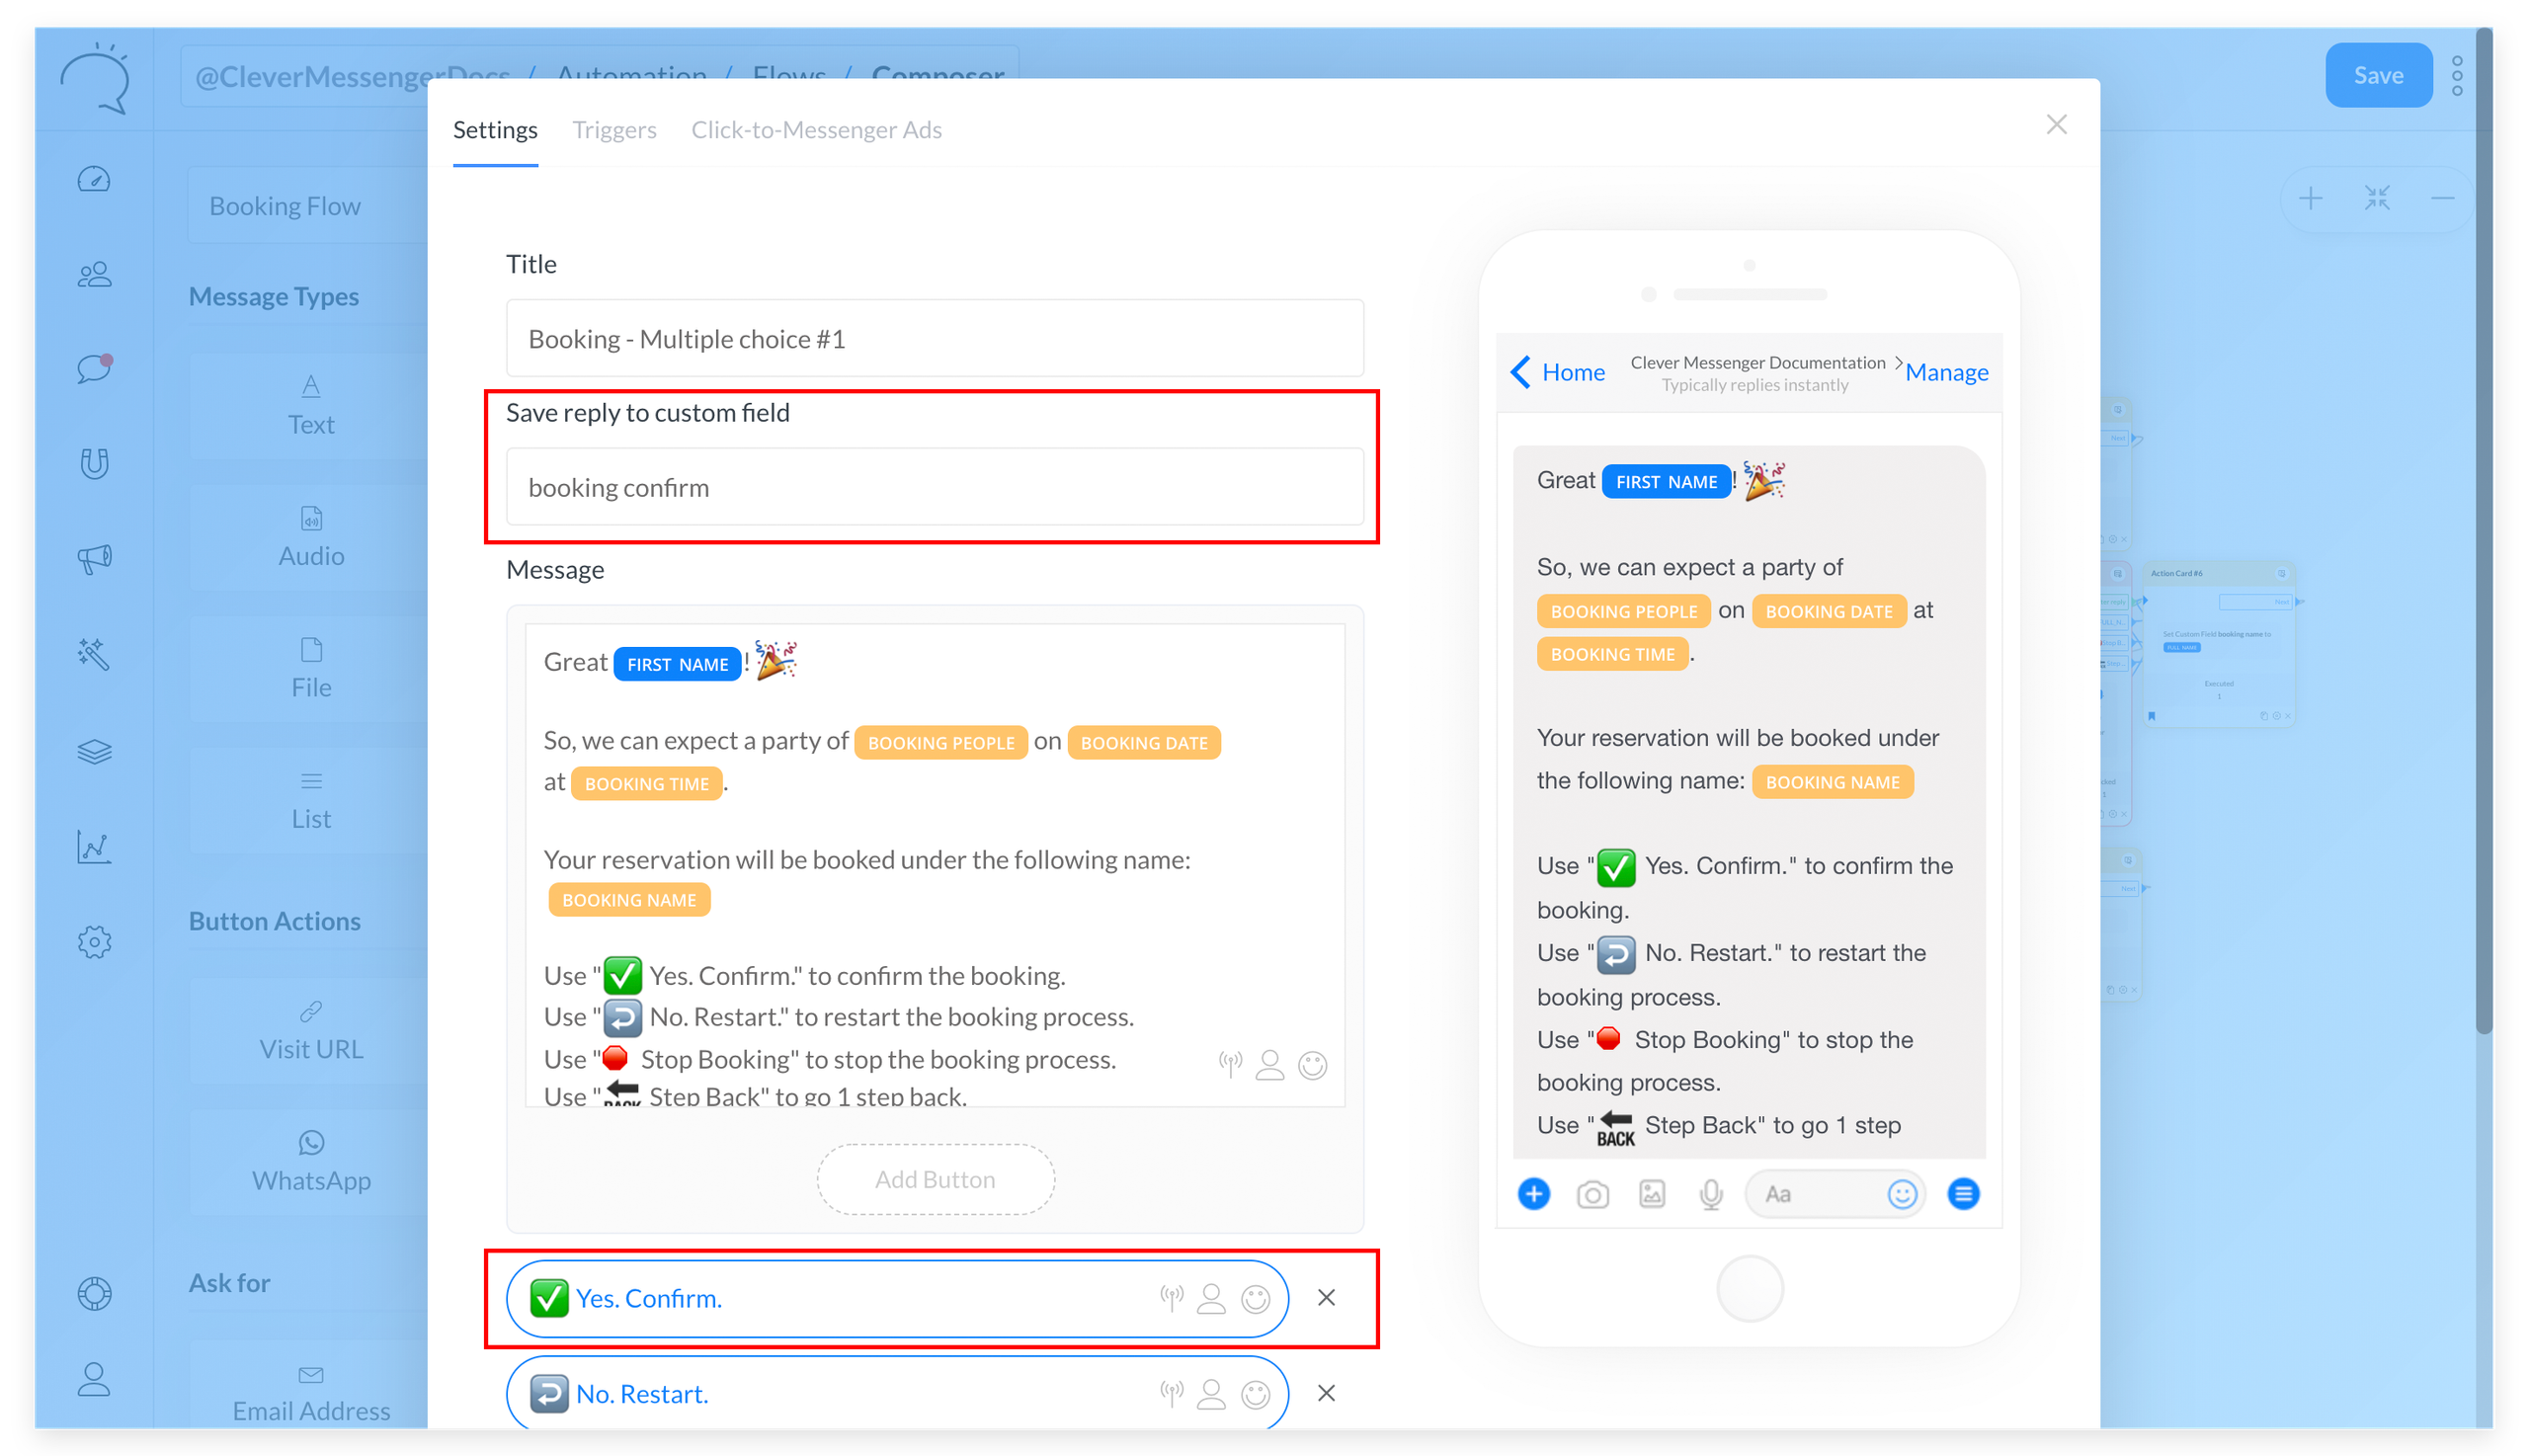Viewport: 2529px width, 1456px height.
Task: Remove the Yes. Confirm. quick reply
Action: 1326,1297
